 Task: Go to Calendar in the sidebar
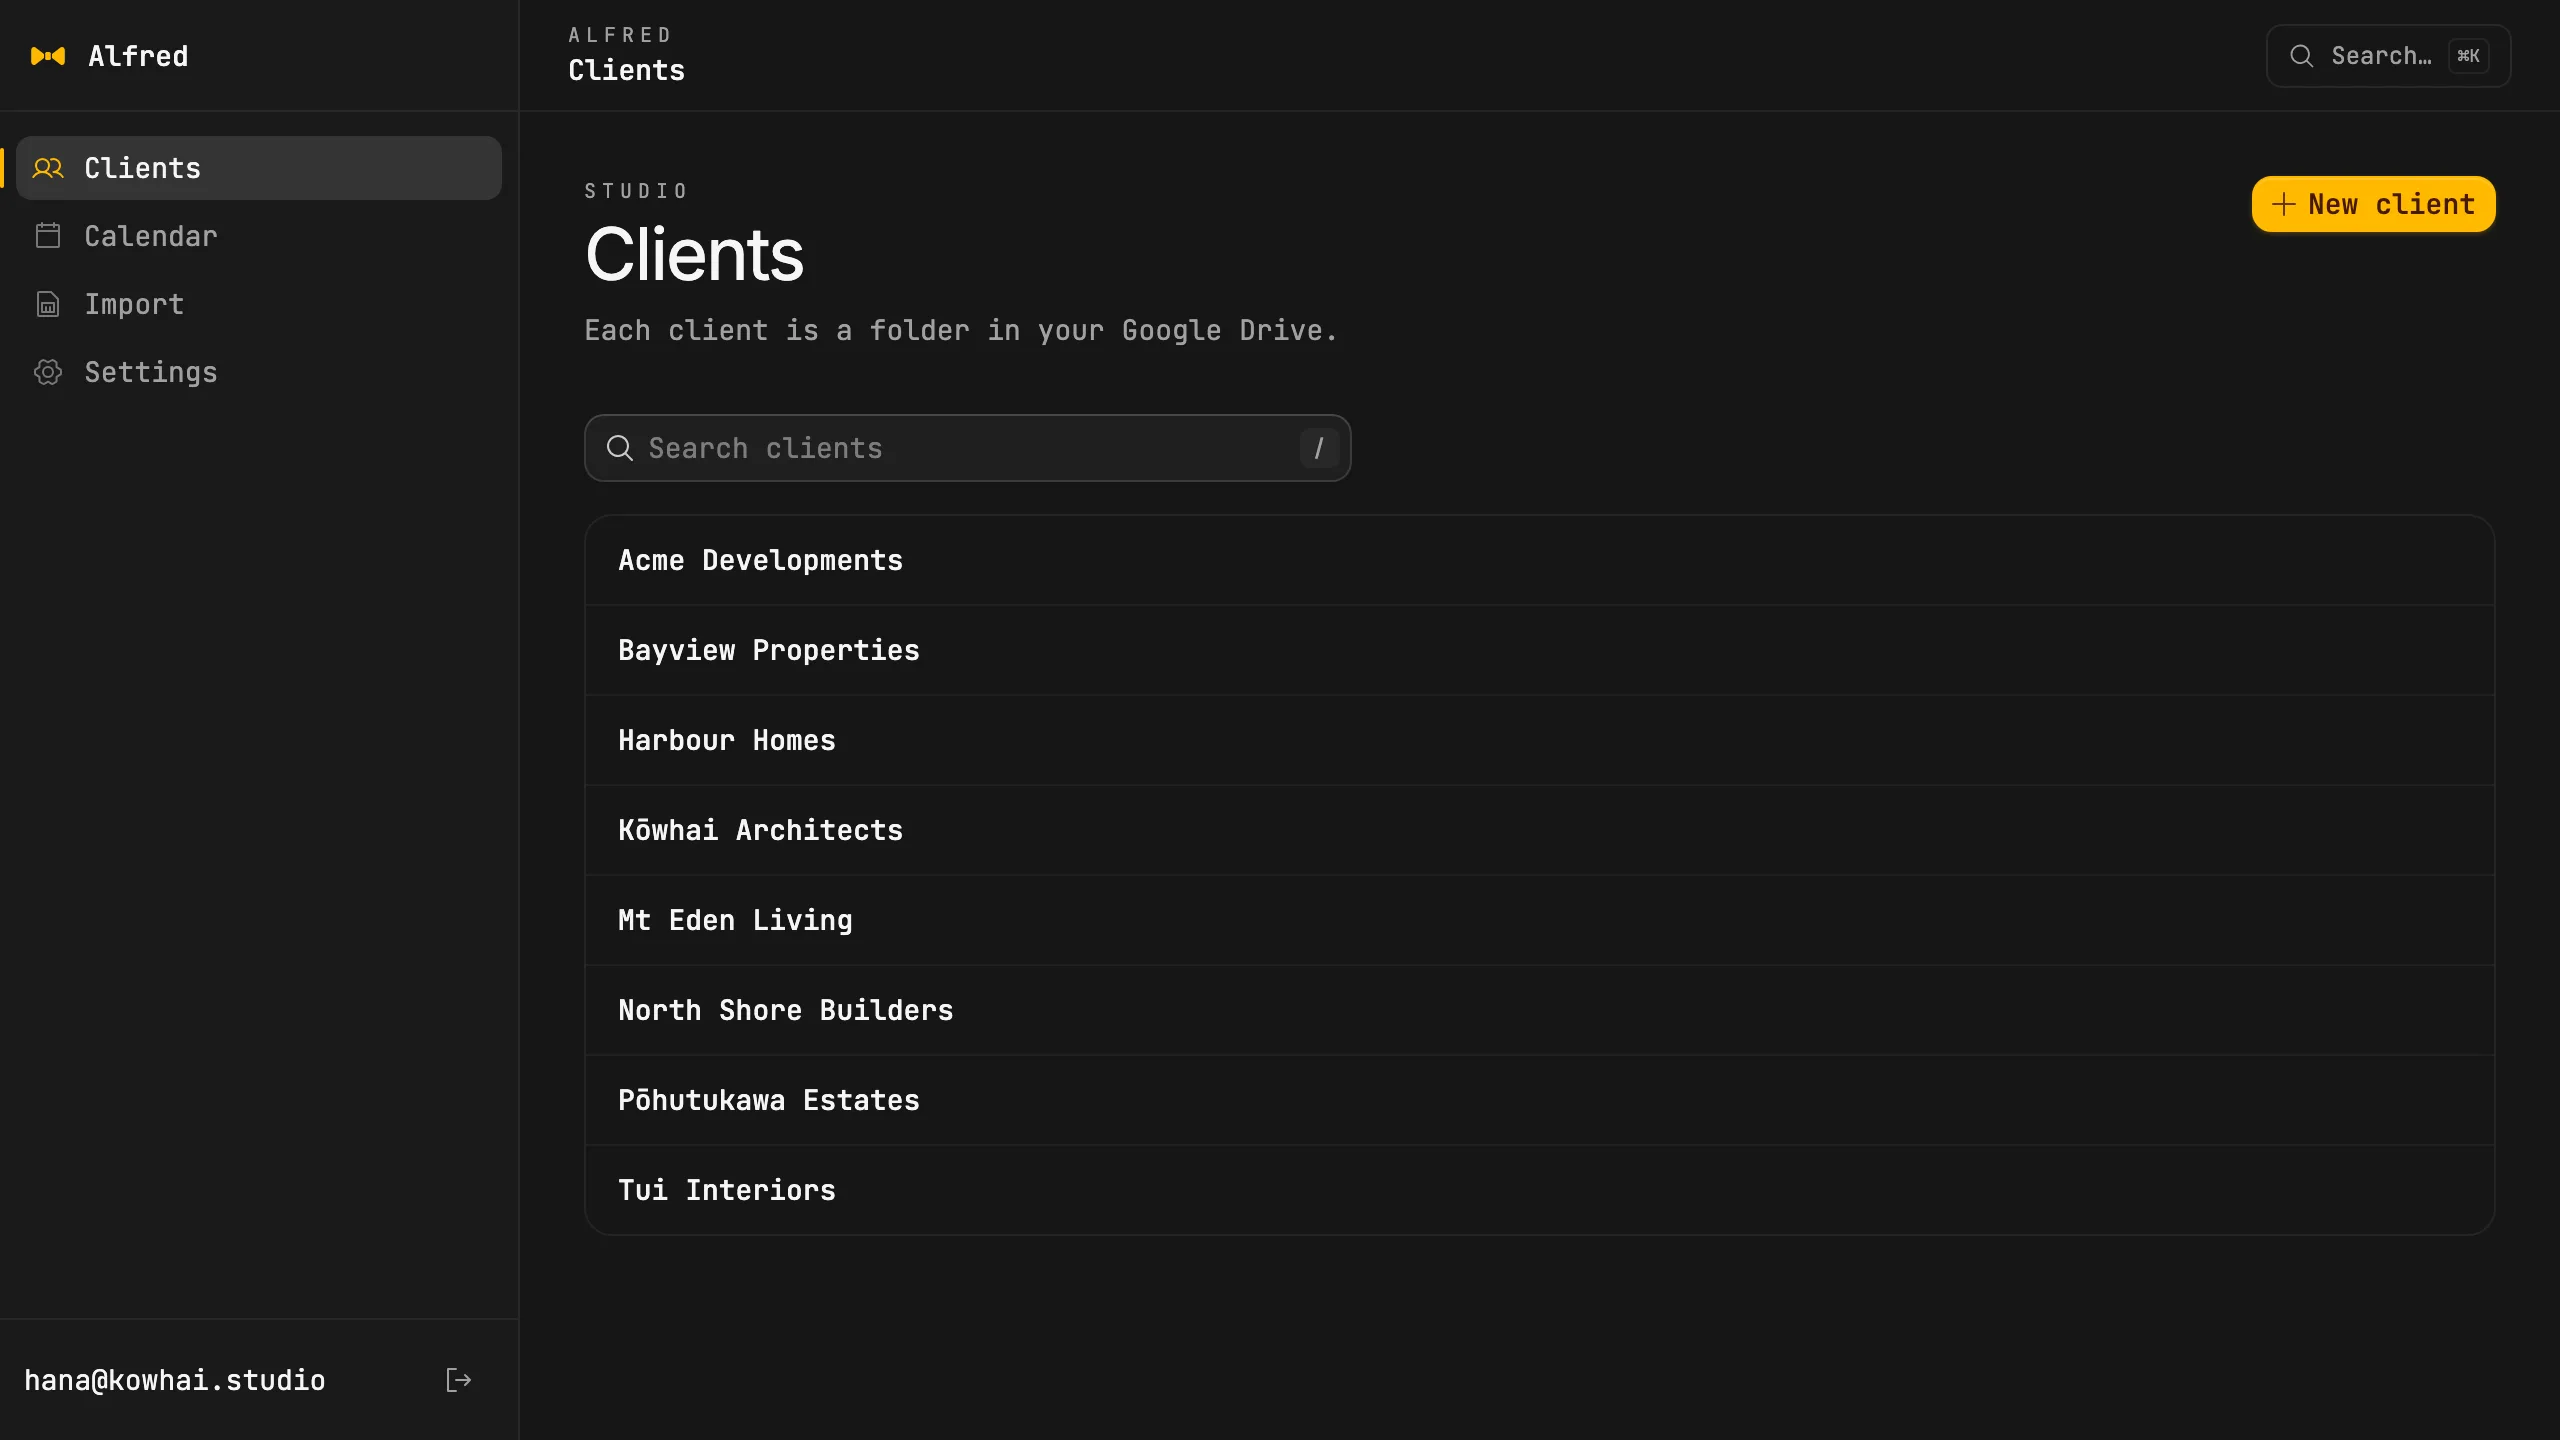[x=259, y=236]
